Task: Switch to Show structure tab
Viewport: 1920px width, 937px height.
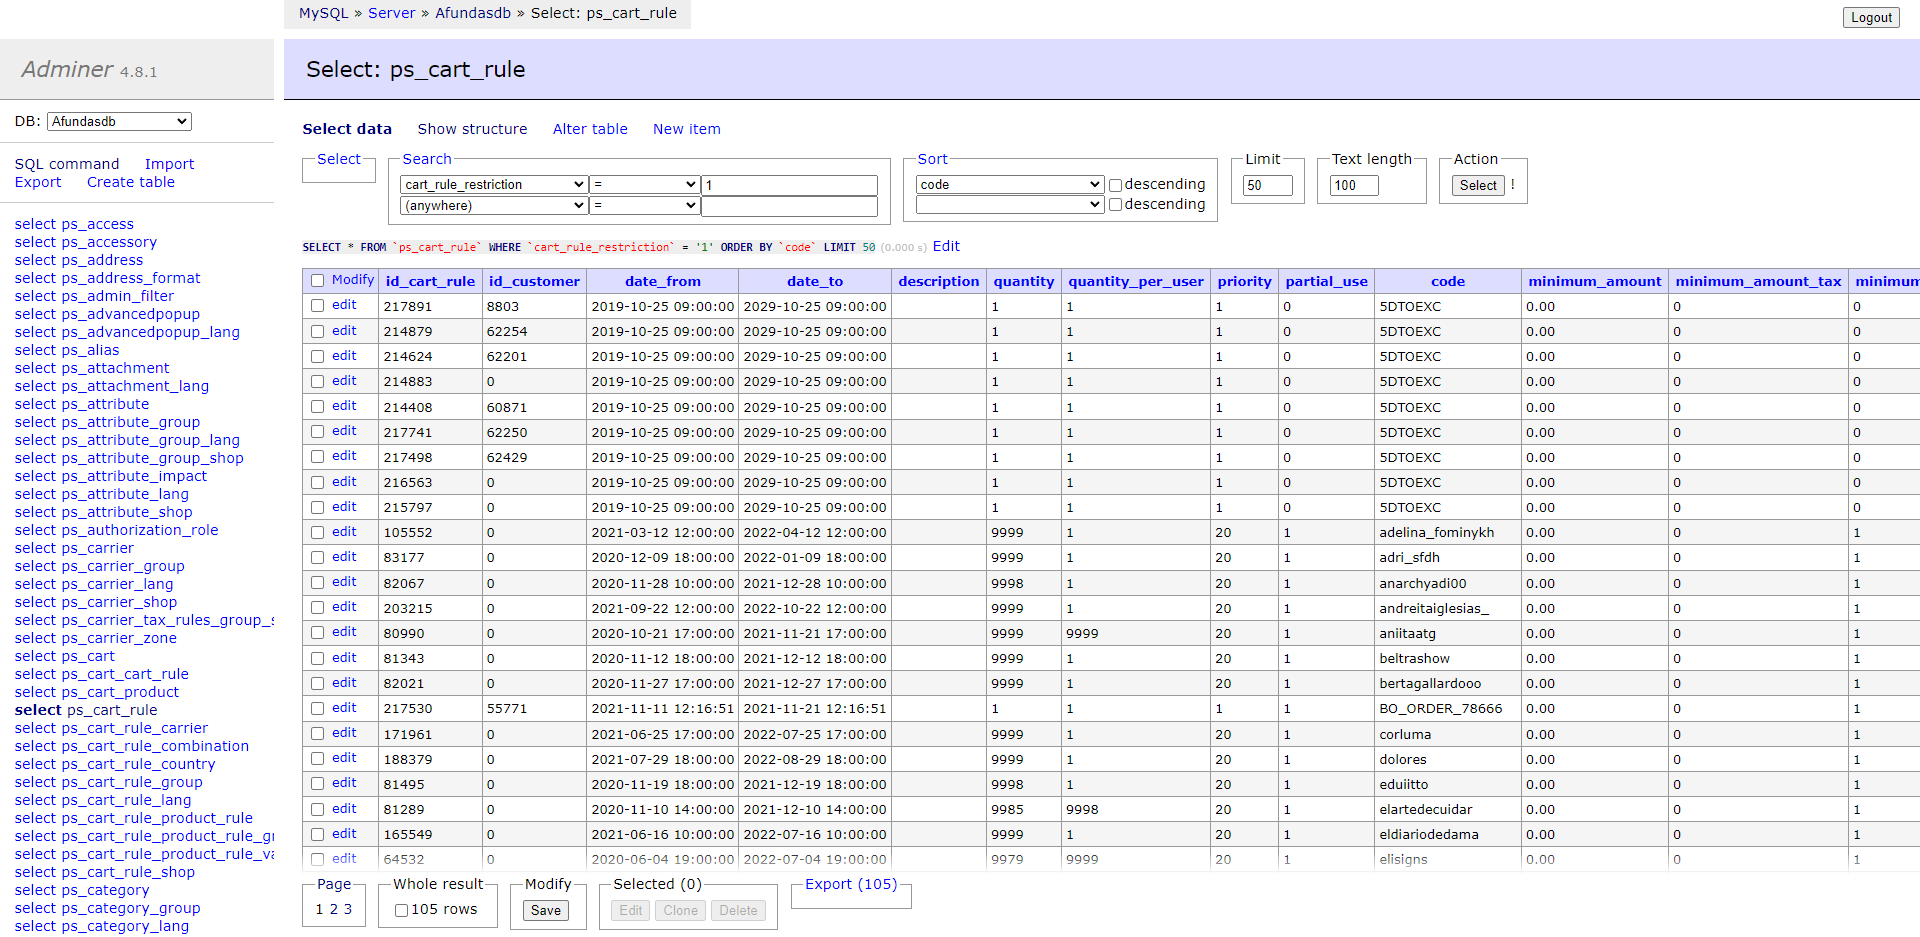Action: [x=472, y=129]
